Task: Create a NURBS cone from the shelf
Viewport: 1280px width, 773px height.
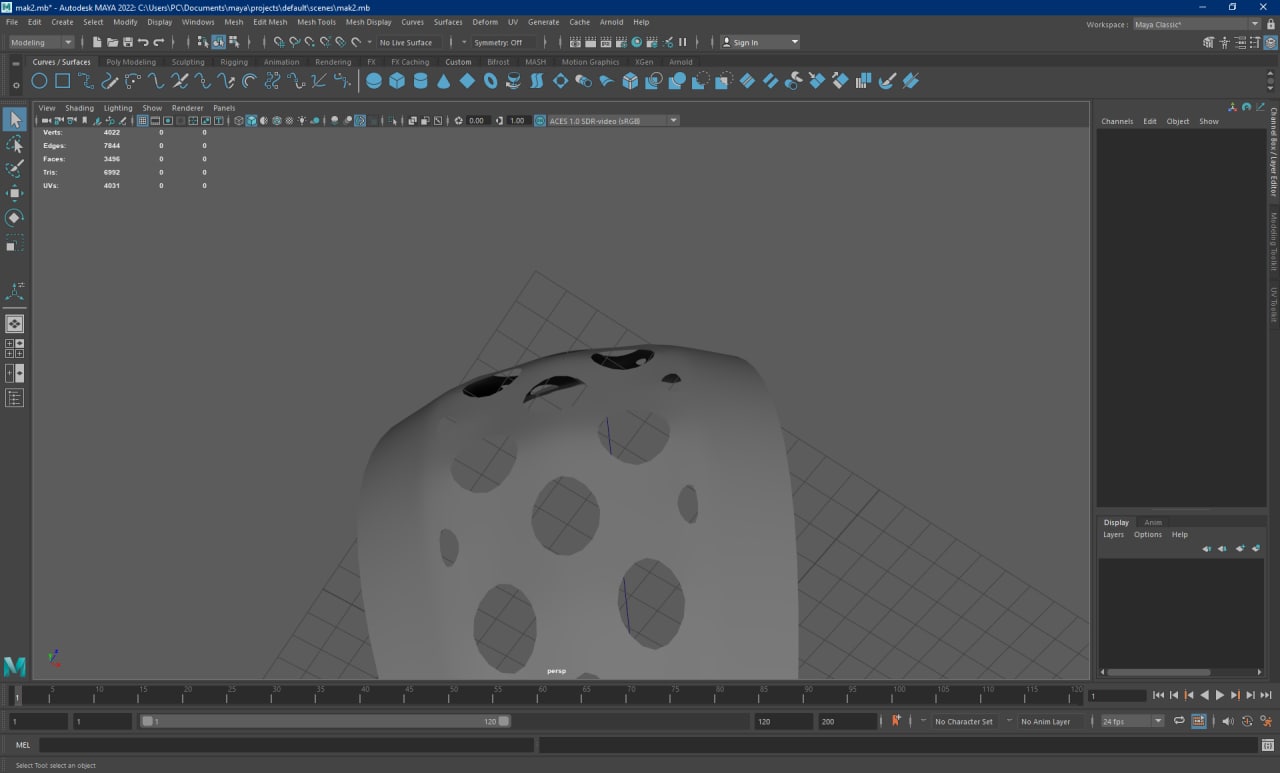Action: (444, 81)
